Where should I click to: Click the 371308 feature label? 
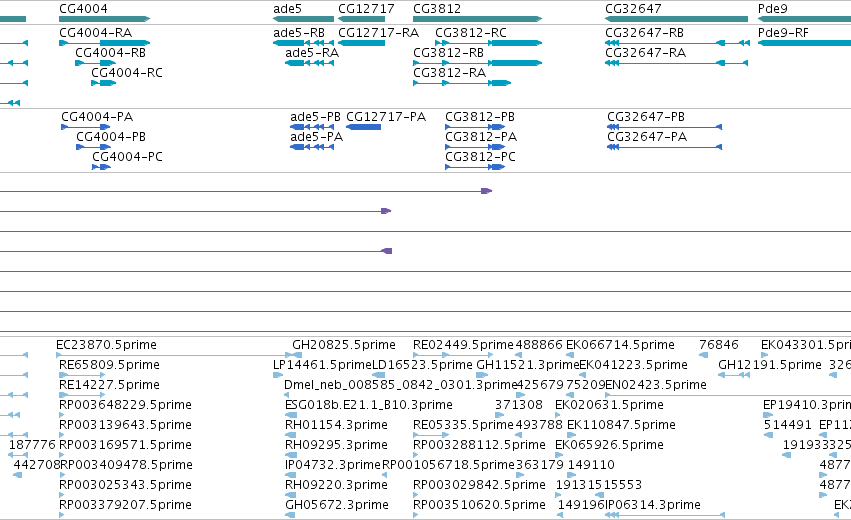pyautogui.click(x=518, y=405)
